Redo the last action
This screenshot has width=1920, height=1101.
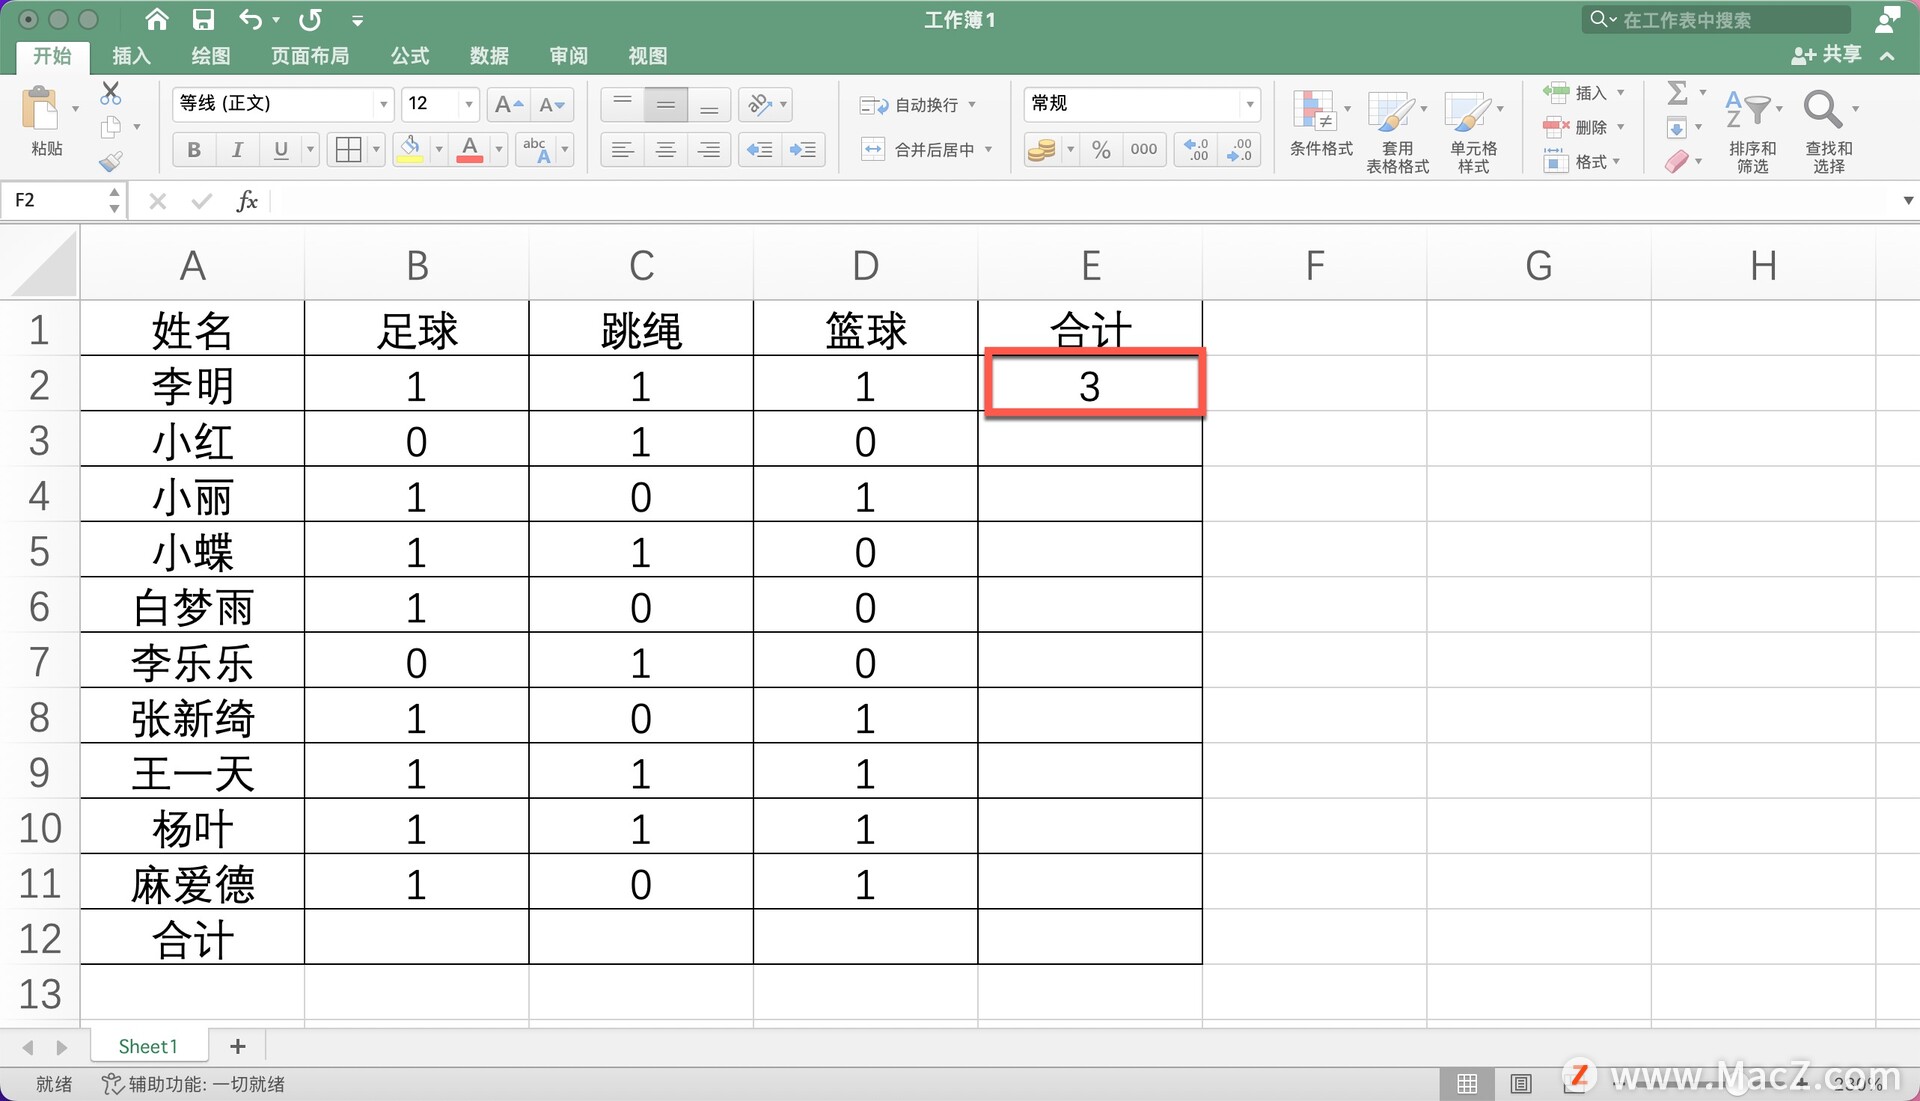311,19
